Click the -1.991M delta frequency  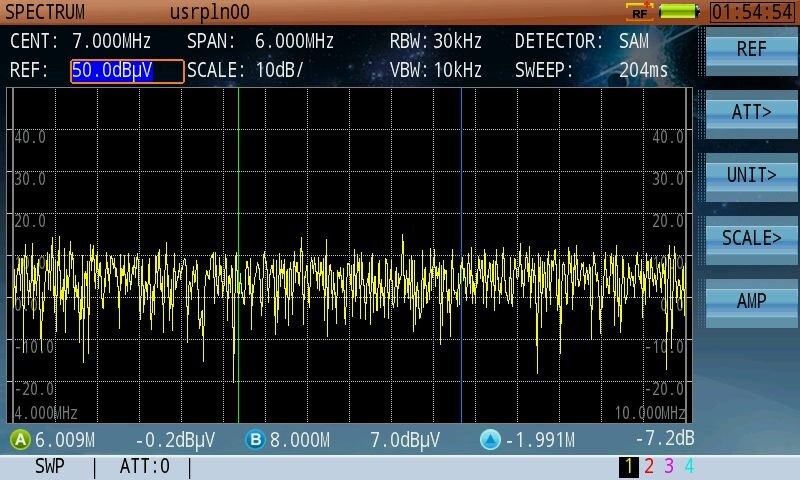click(540, 440)
